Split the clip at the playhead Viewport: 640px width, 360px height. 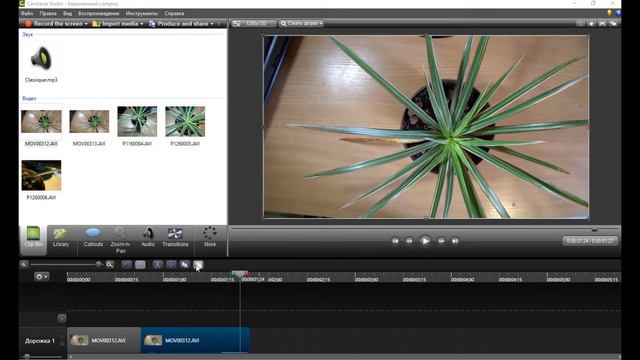[171, 265]
